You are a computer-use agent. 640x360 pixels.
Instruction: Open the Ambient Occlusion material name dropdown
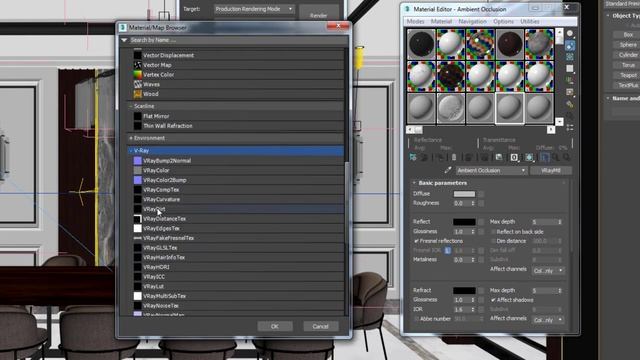point(491,171)
